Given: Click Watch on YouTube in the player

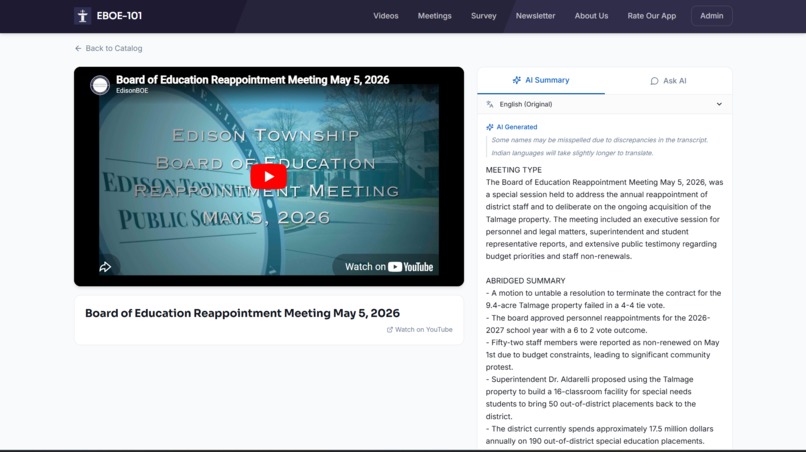Looking at the screenshot, I should tap(389, 267).
